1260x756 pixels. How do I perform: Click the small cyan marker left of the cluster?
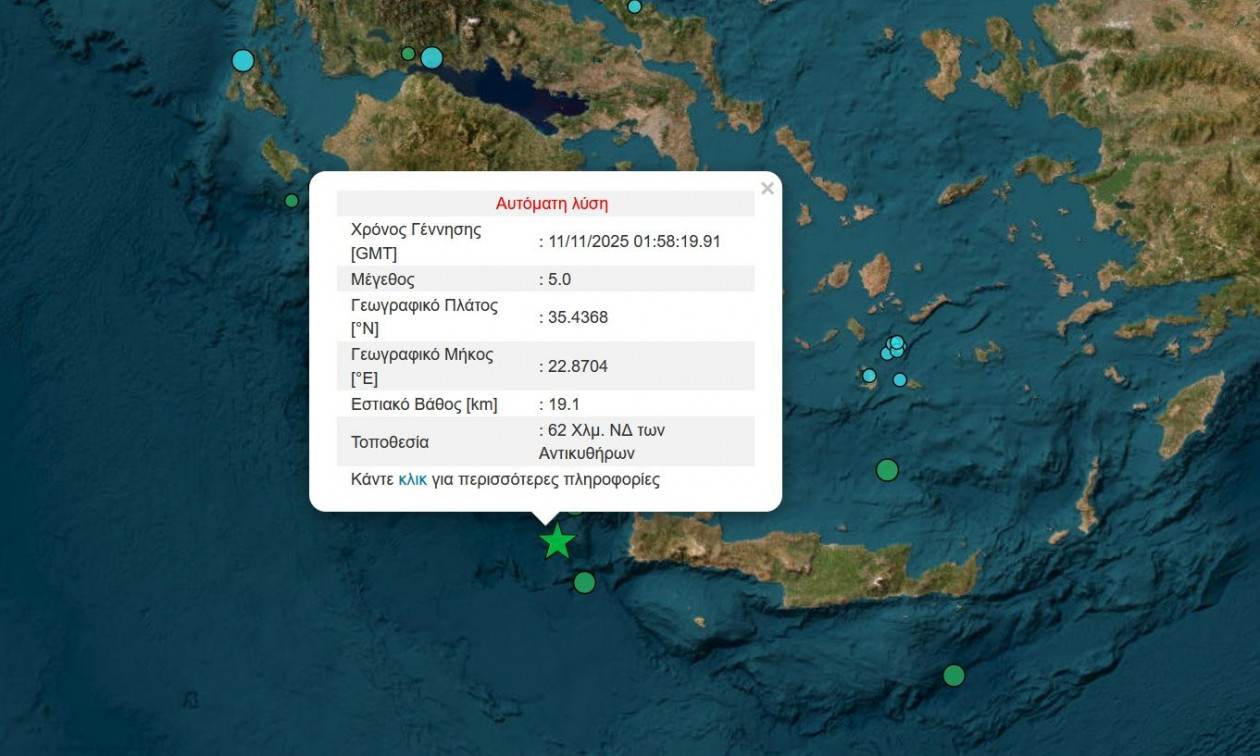coord(867,375)
